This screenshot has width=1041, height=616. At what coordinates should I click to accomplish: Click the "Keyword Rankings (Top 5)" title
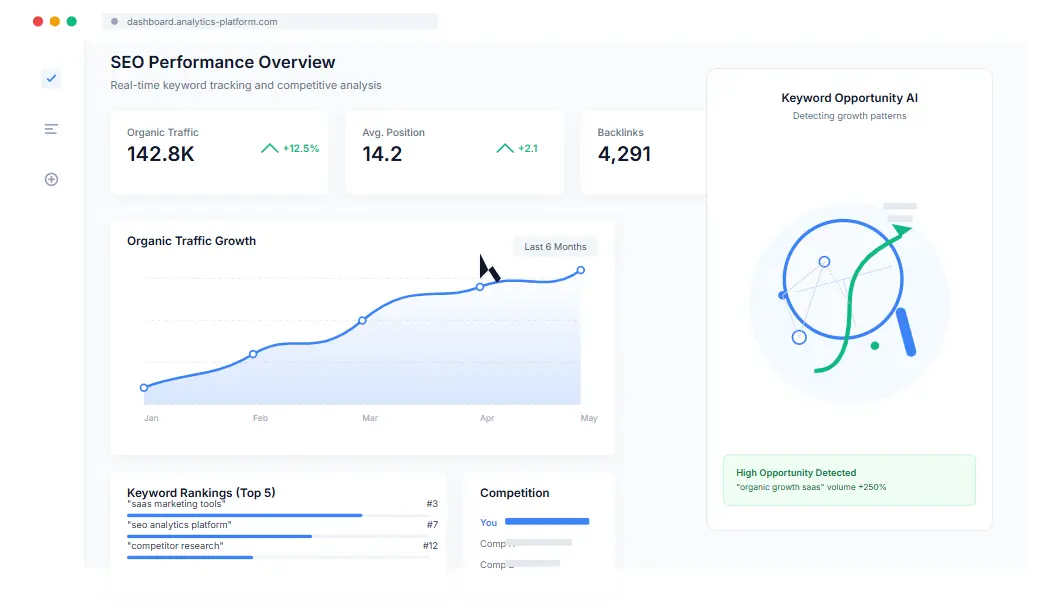201,493
